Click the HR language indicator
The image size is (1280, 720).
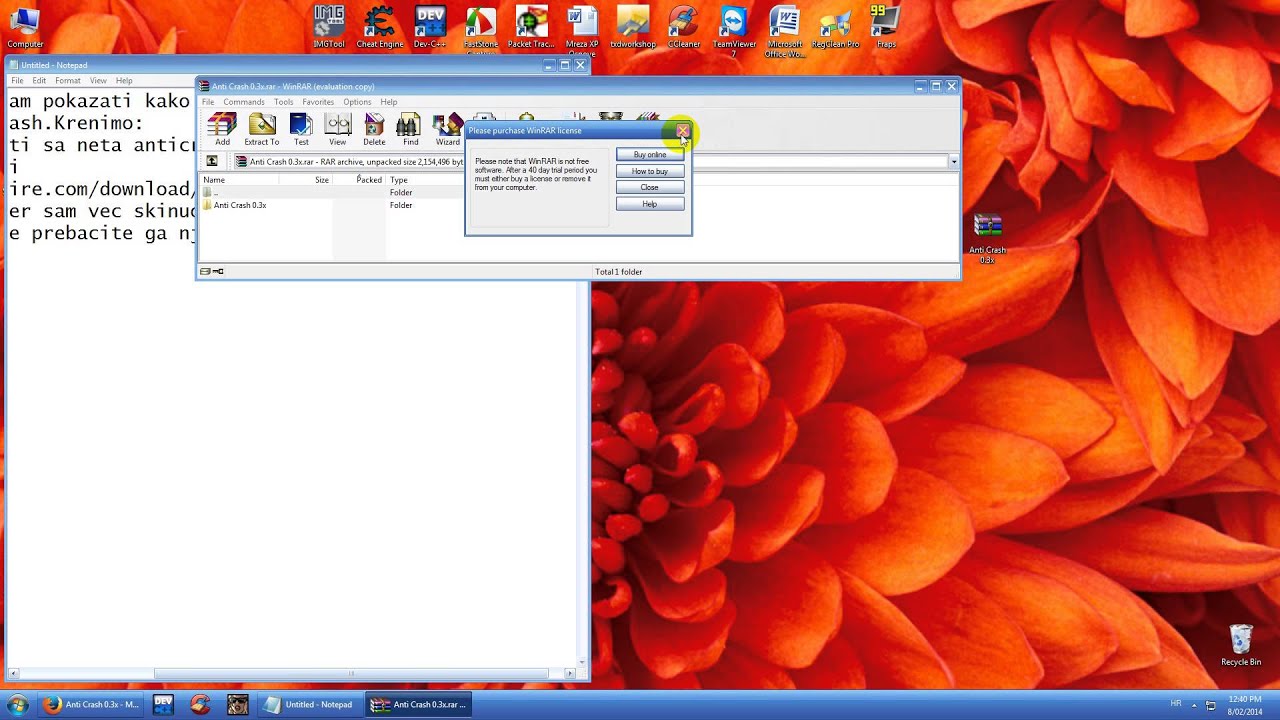coord(1176,704)
